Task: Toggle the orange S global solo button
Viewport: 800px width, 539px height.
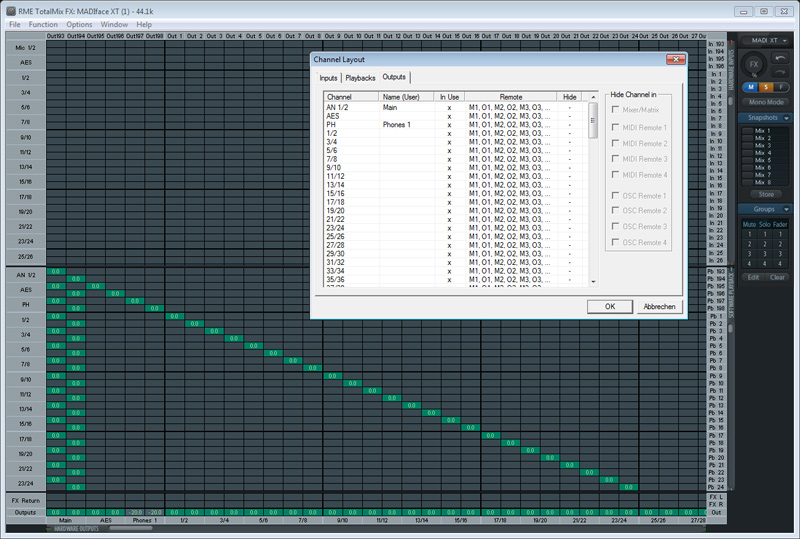Action: tap(765, 87)
